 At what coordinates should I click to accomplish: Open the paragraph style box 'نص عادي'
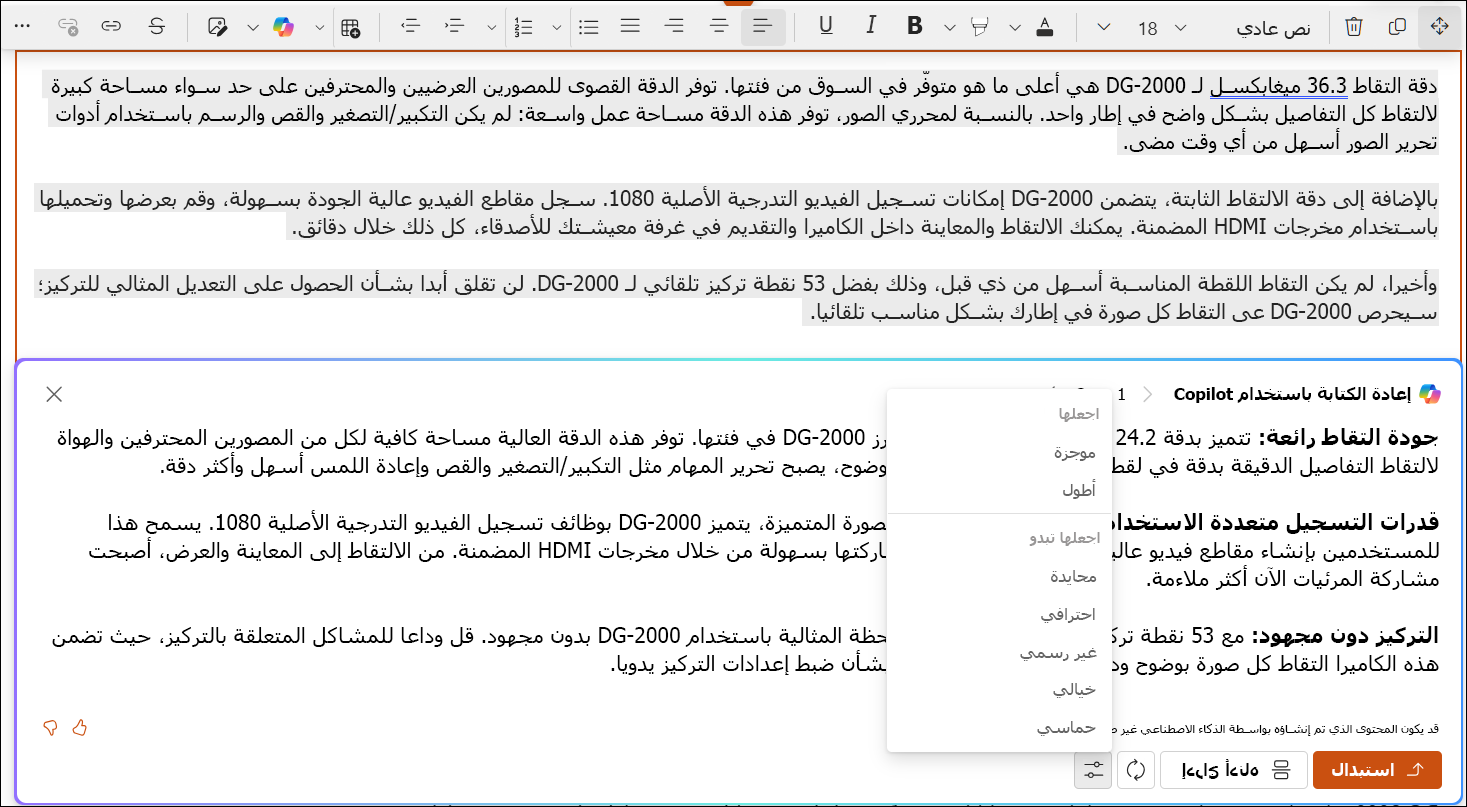coord(1272,28)
